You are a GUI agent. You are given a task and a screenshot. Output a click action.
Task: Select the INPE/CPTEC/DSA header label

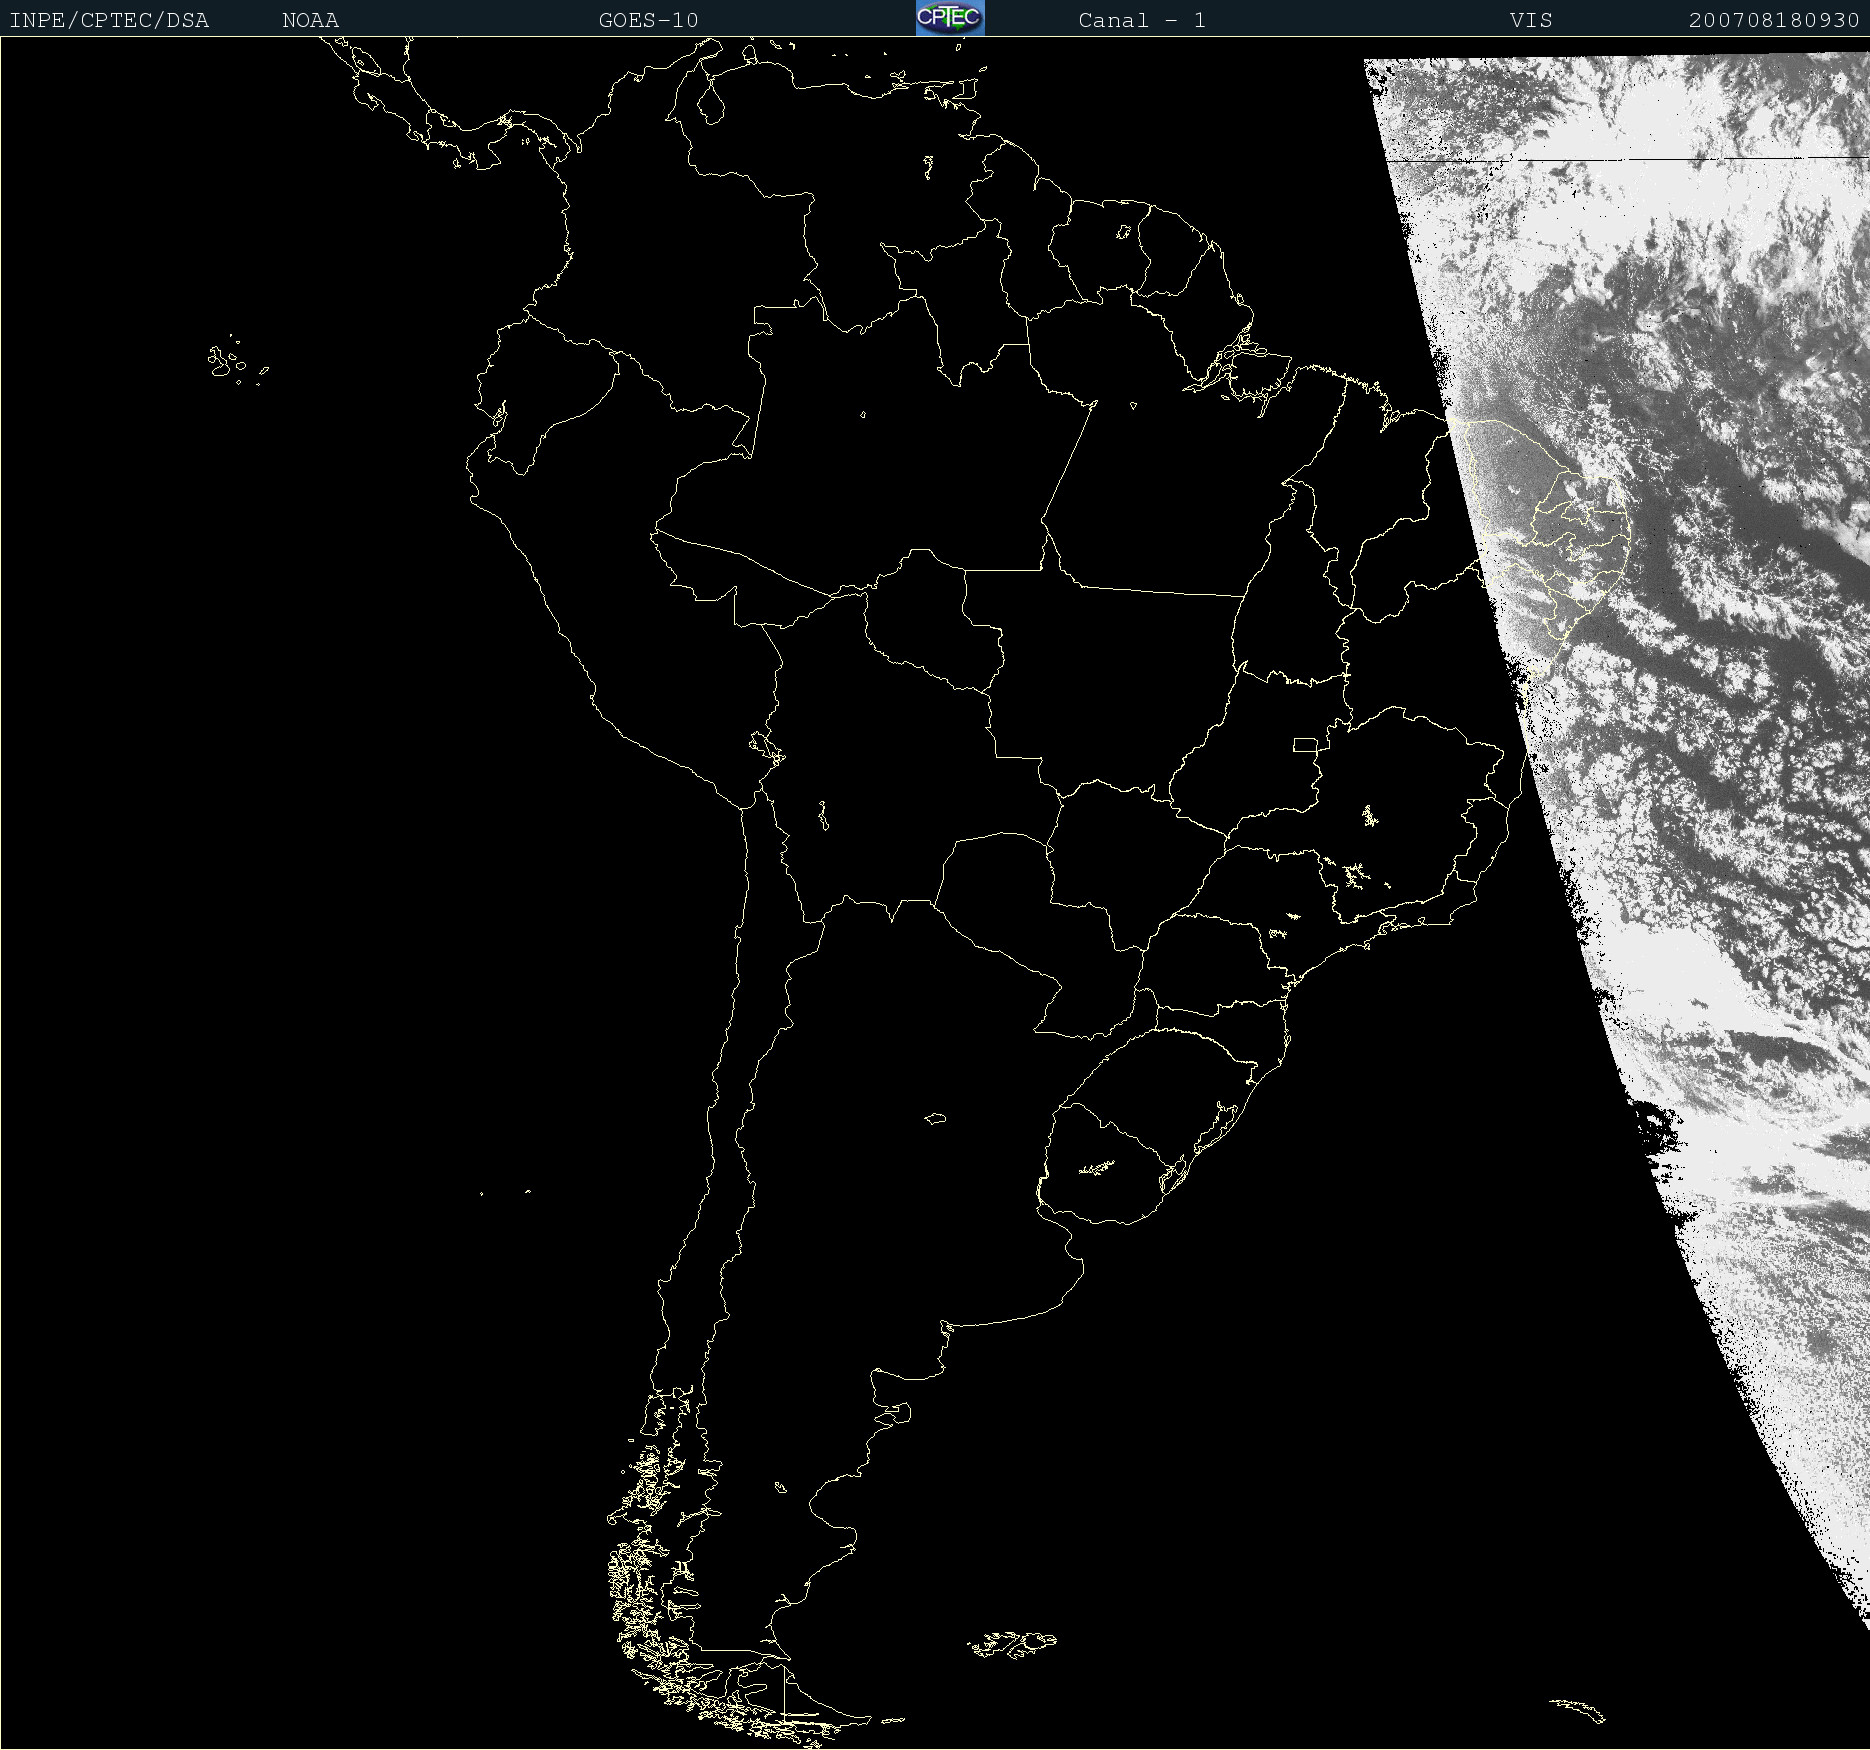pyautogui.click(x=109, y=20)
